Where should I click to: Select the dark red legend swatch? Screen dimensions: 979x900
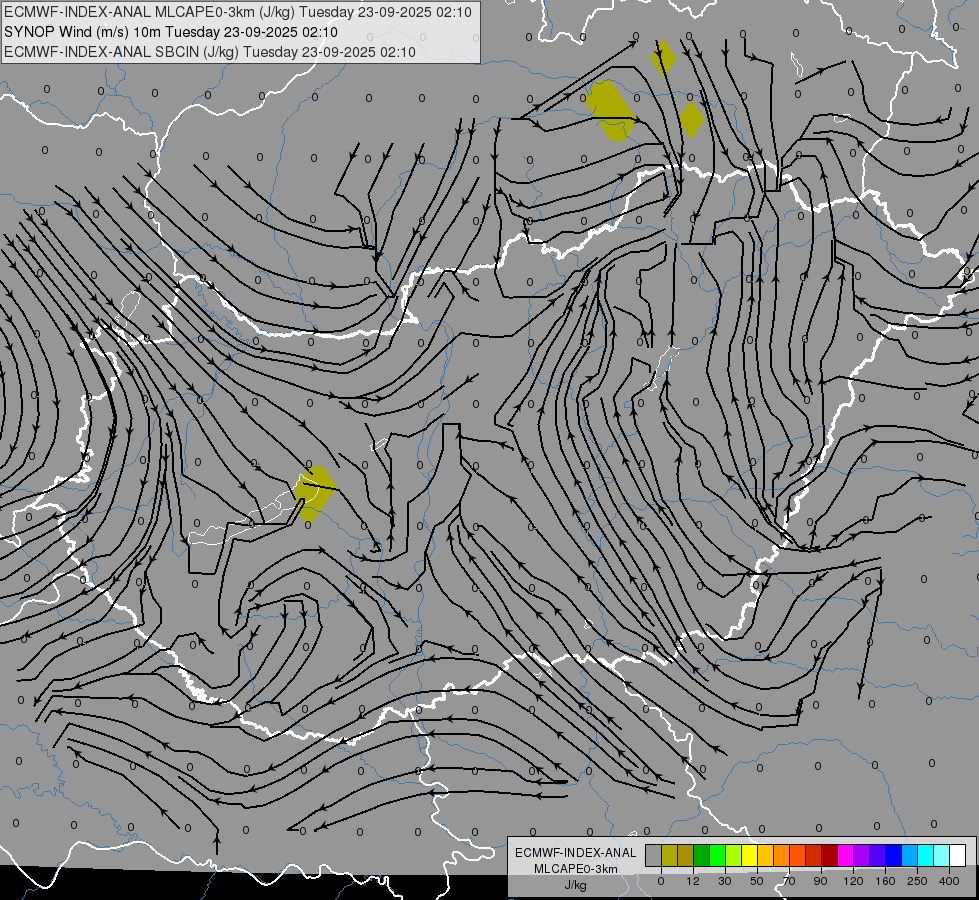tap(830, 856)
